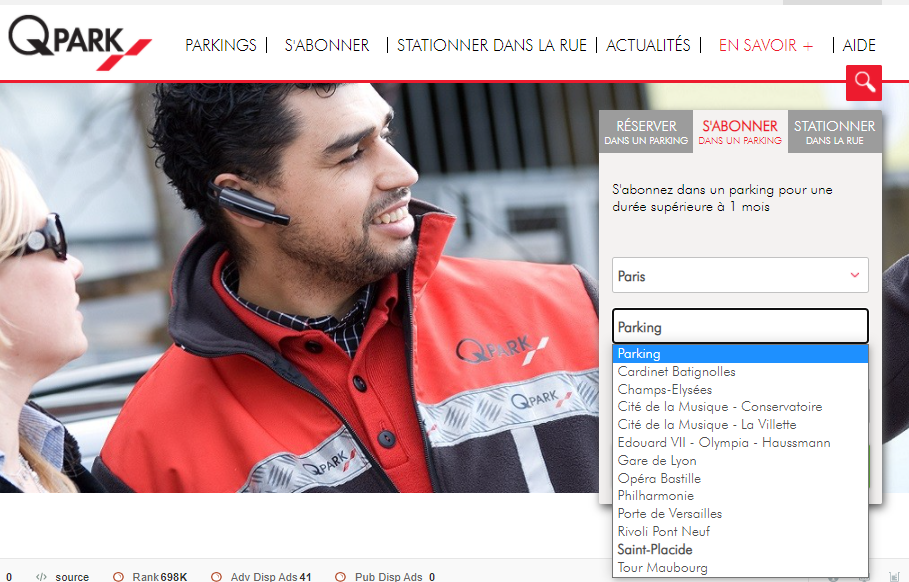909x582 pixels.
Task: Pick Cité de la Musique - La Villette
Action: click(x=740, y=425)
